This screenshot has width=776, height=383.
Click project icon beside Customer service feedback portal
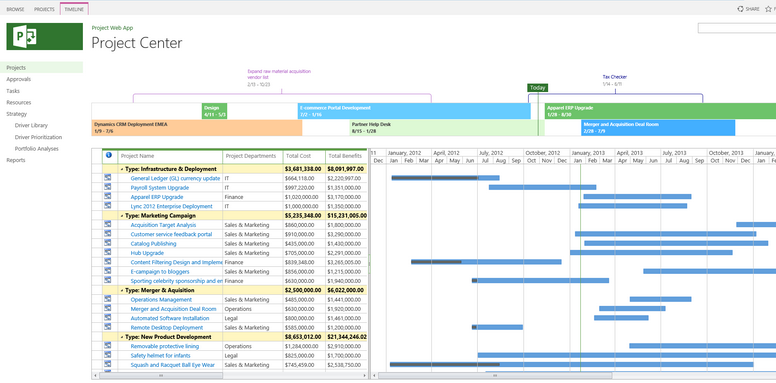pos(108,234)
